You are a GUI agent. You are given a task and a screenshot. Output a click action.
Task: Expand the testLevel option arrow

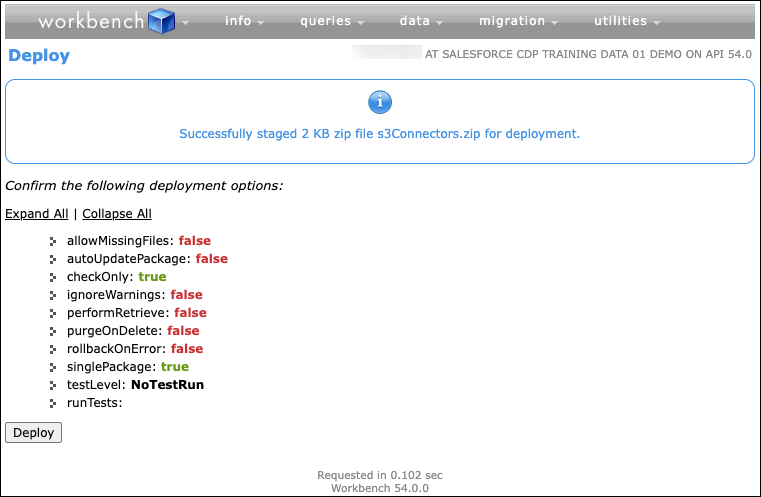click(x=53, y=385)
